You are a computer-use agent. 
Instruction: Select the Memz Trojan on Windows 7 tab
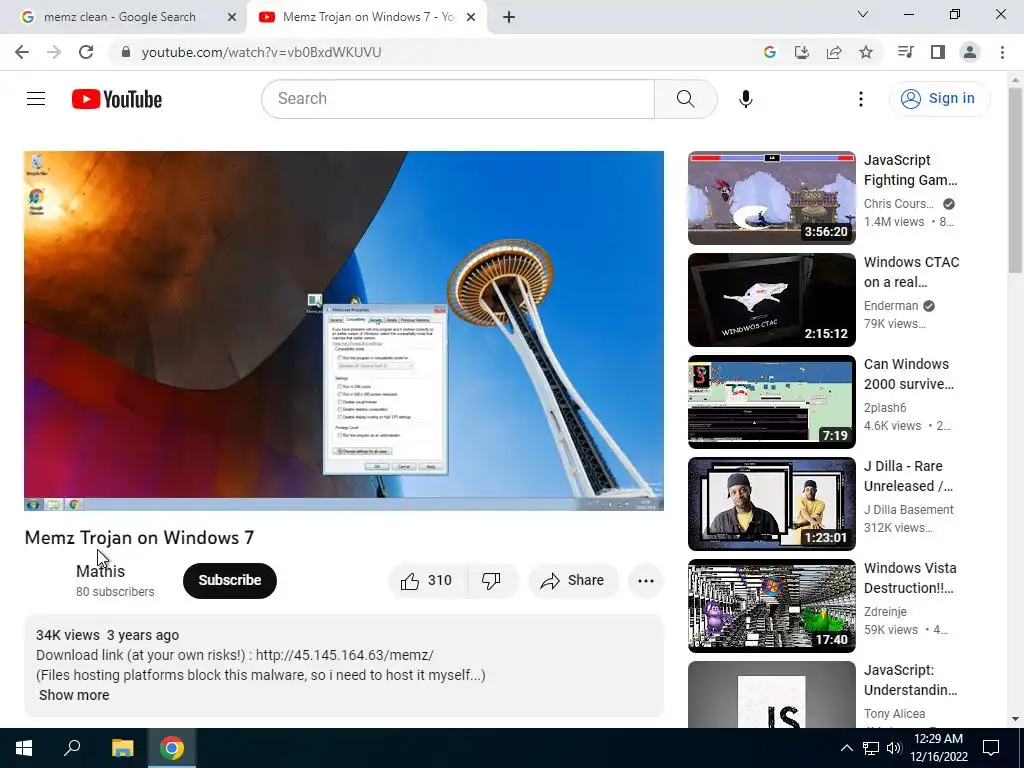pos(369,17)
